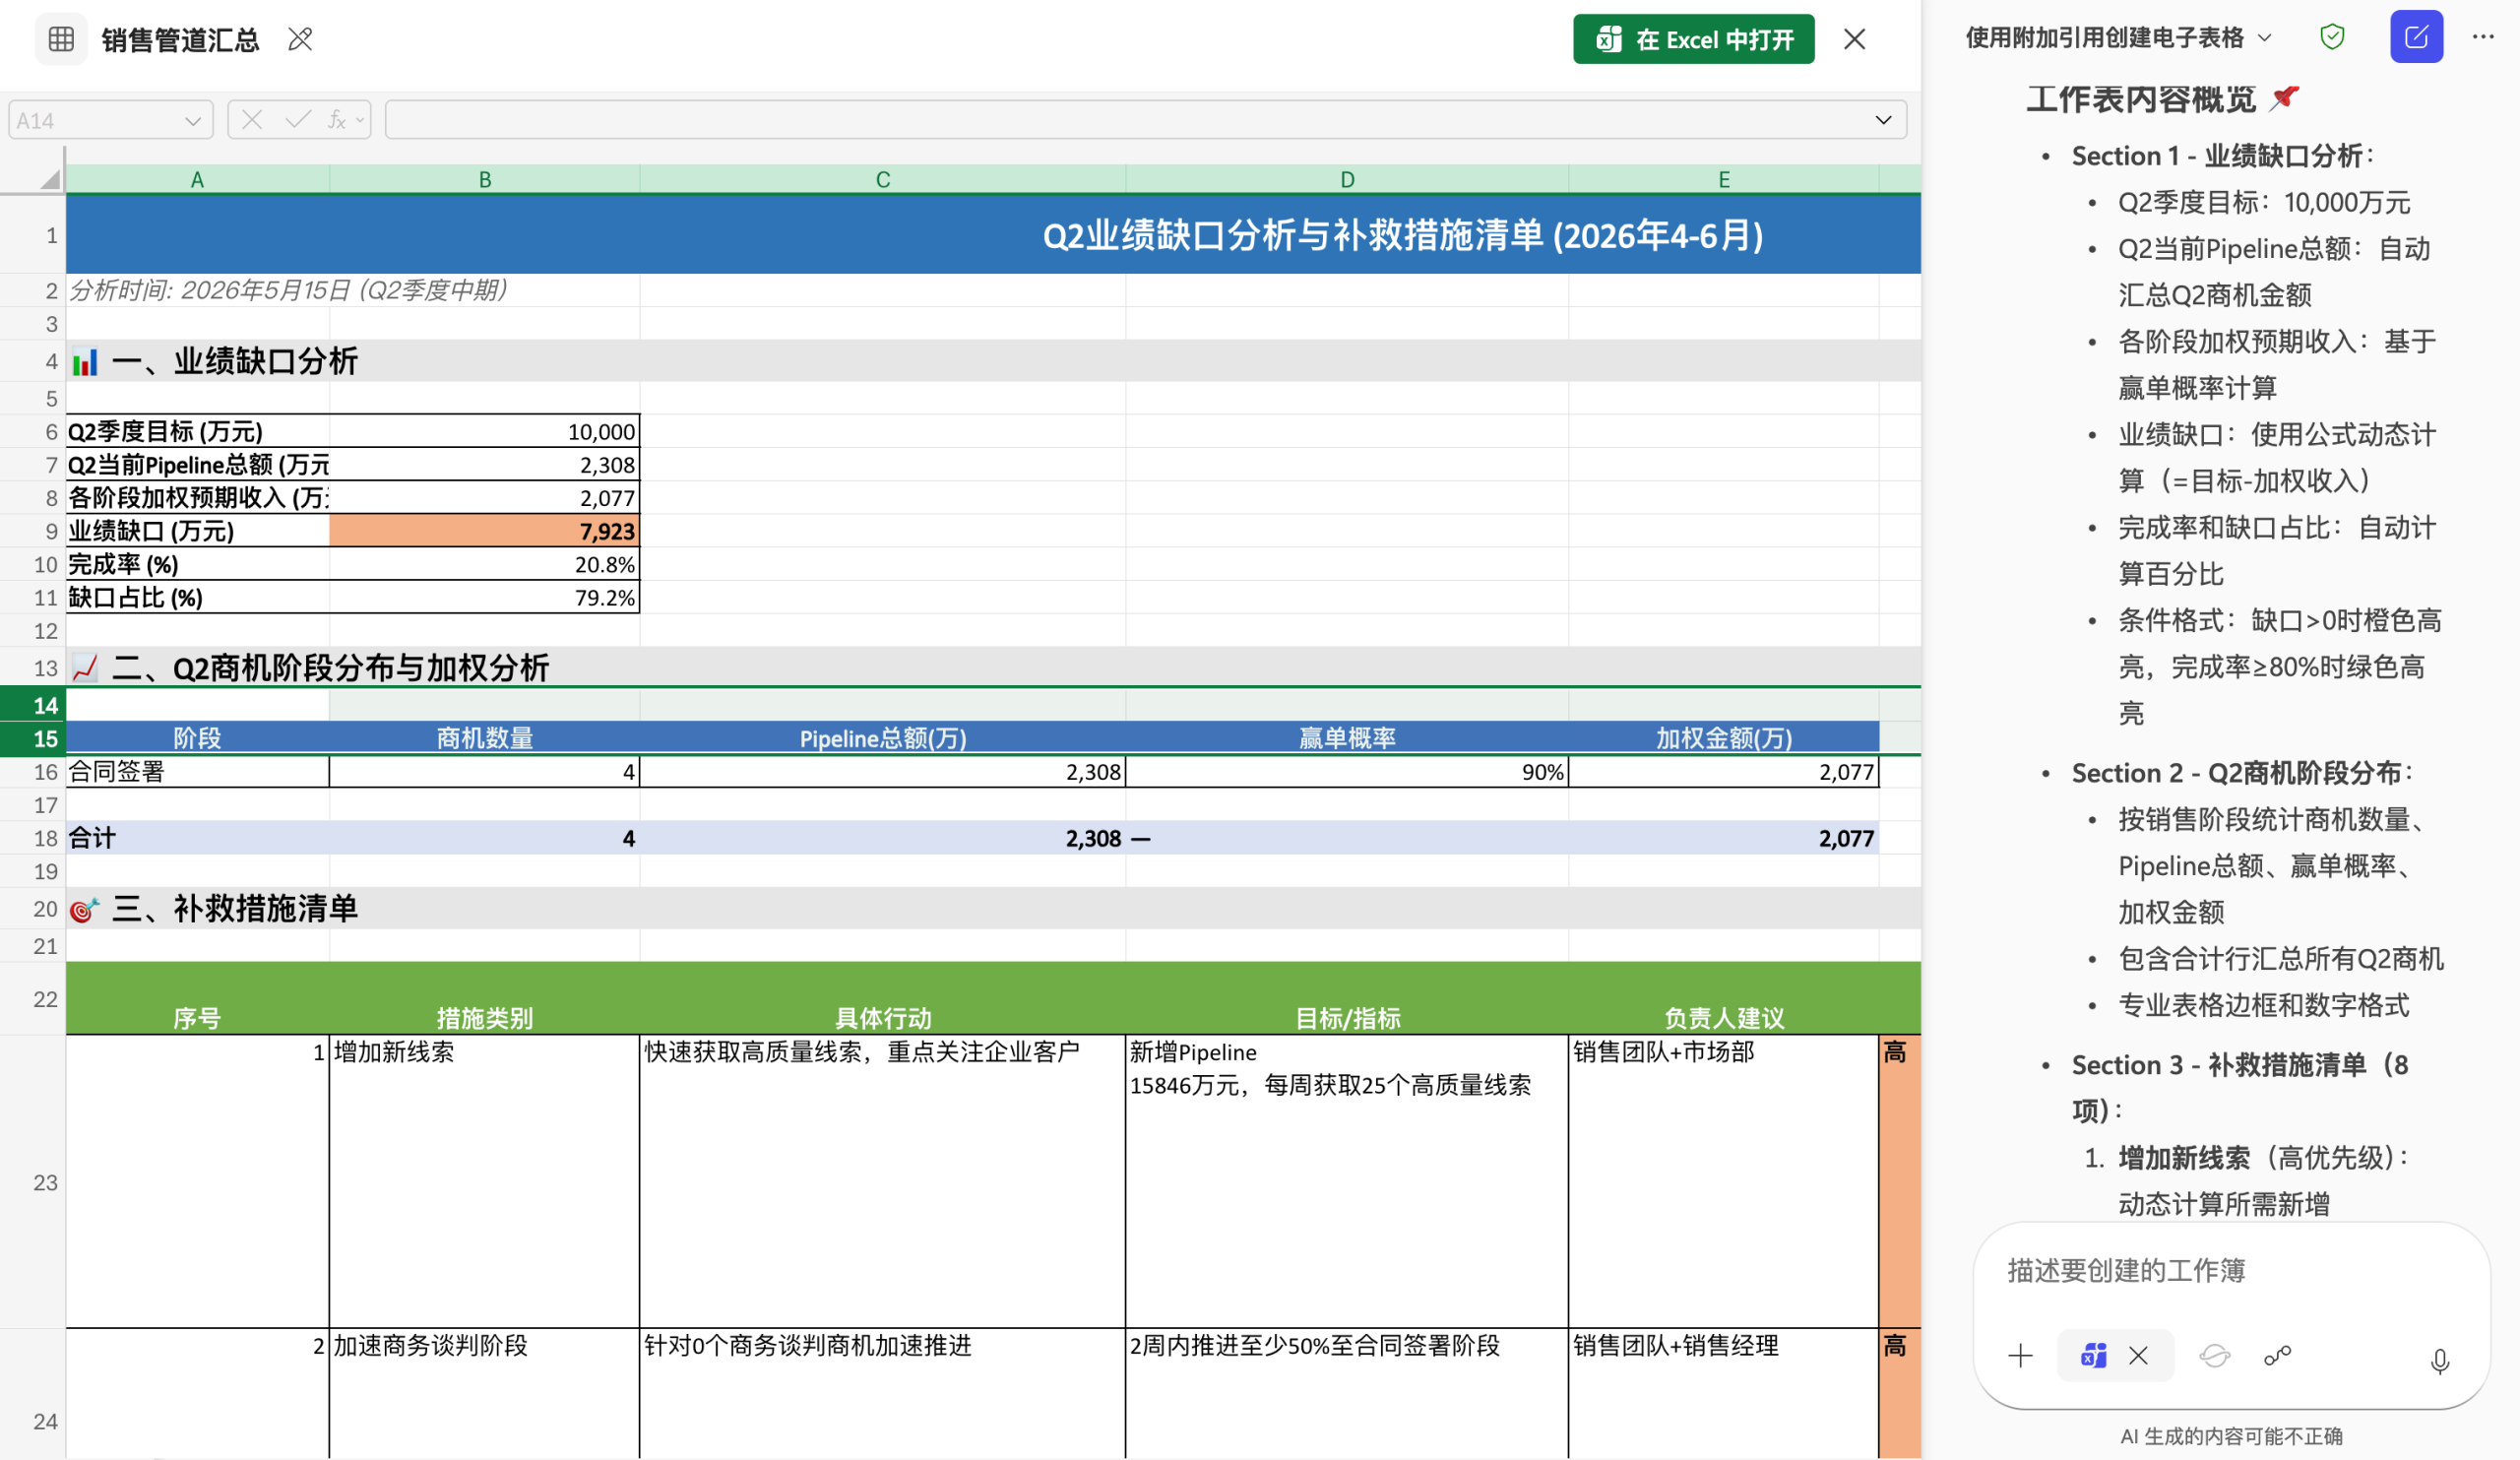Open the Name Box dropdown showing A14
This screenshot has width=2520, height=1460.
click(x=193, y=121)
